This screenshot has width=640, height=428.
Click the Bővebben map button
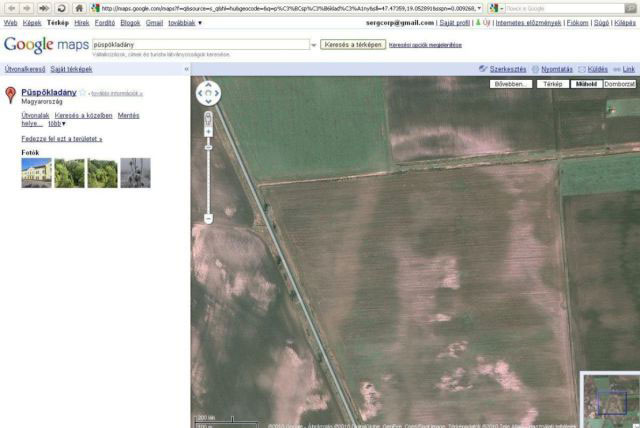click(x=511, y=84)
